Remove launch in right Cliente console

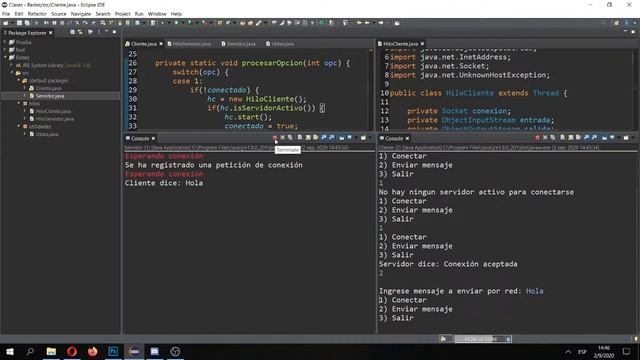tap(545, 138)
